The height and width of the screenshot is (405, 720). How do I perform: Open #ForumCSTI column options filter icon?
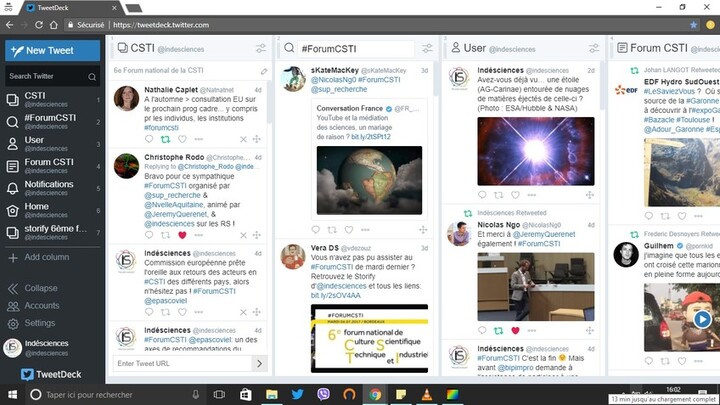[x=427, y=48]
